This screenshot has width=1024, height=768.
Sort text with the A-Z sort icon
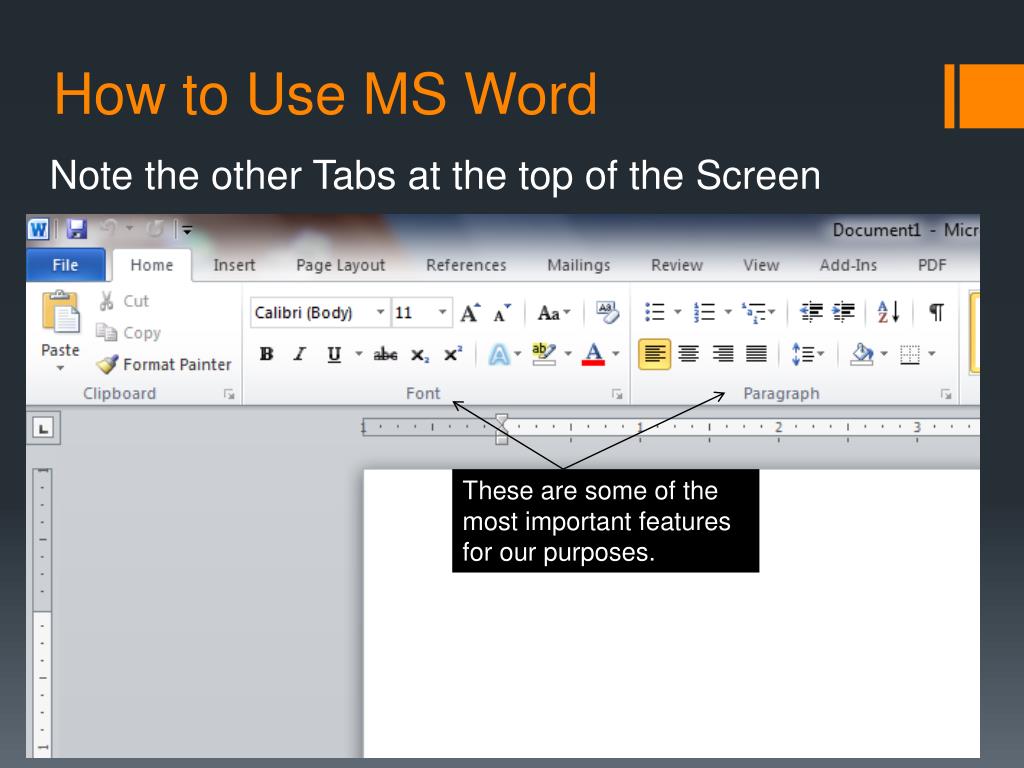coord(889,312)
